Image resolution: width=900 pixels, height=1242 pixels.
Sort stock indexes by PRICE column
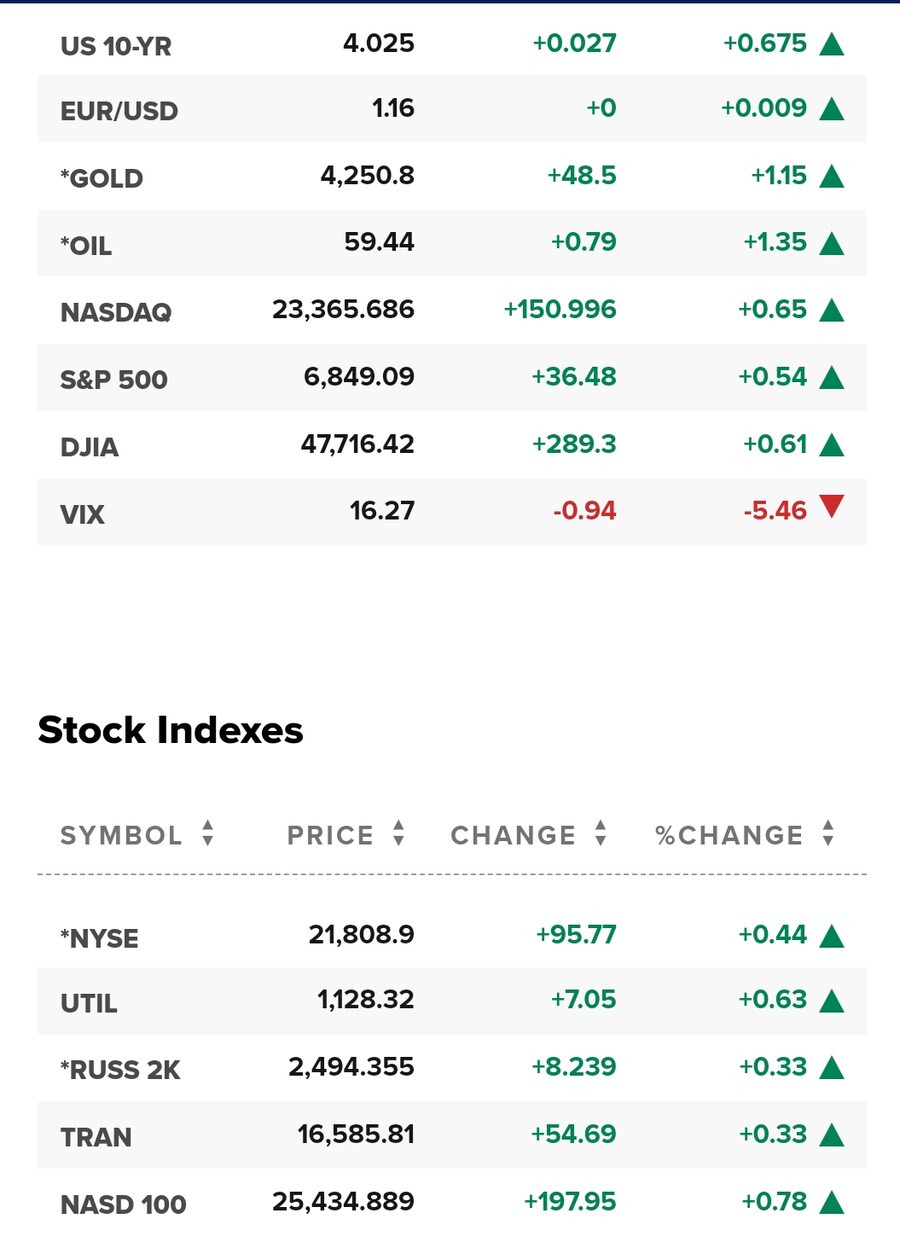click(345, 835)
